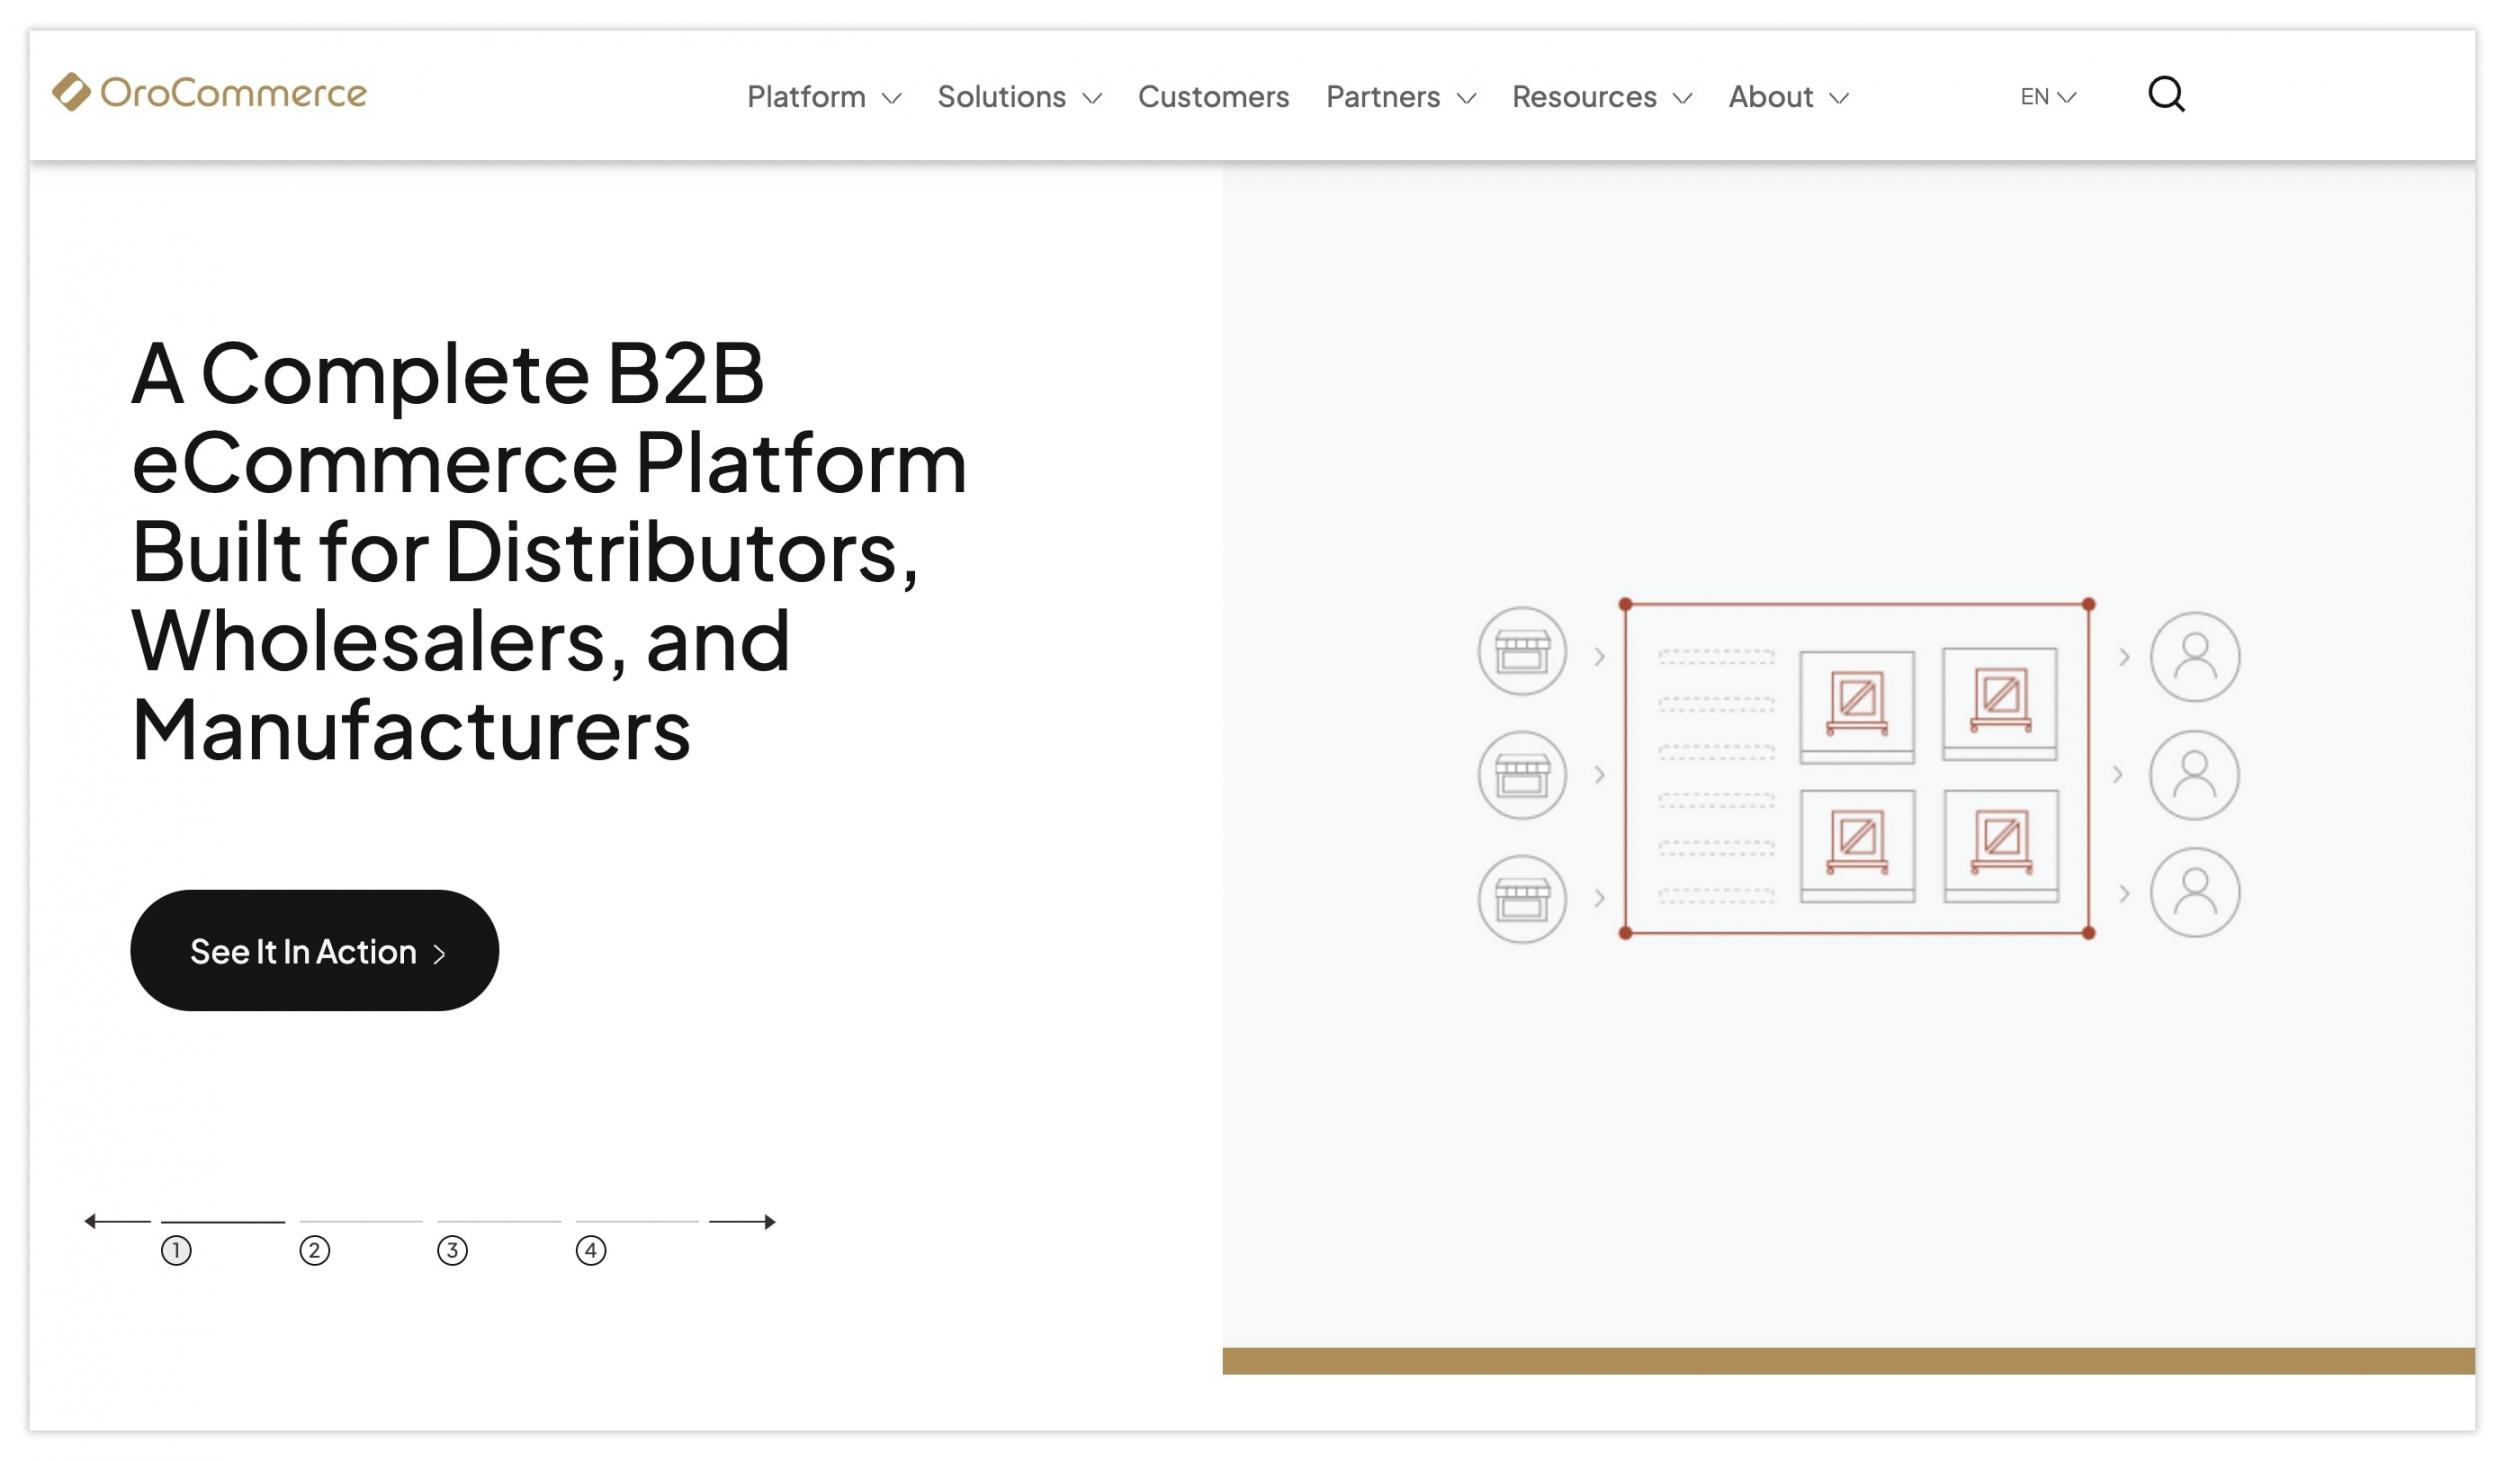
Task: Go to the Customers page
Action: (1213, 97)
